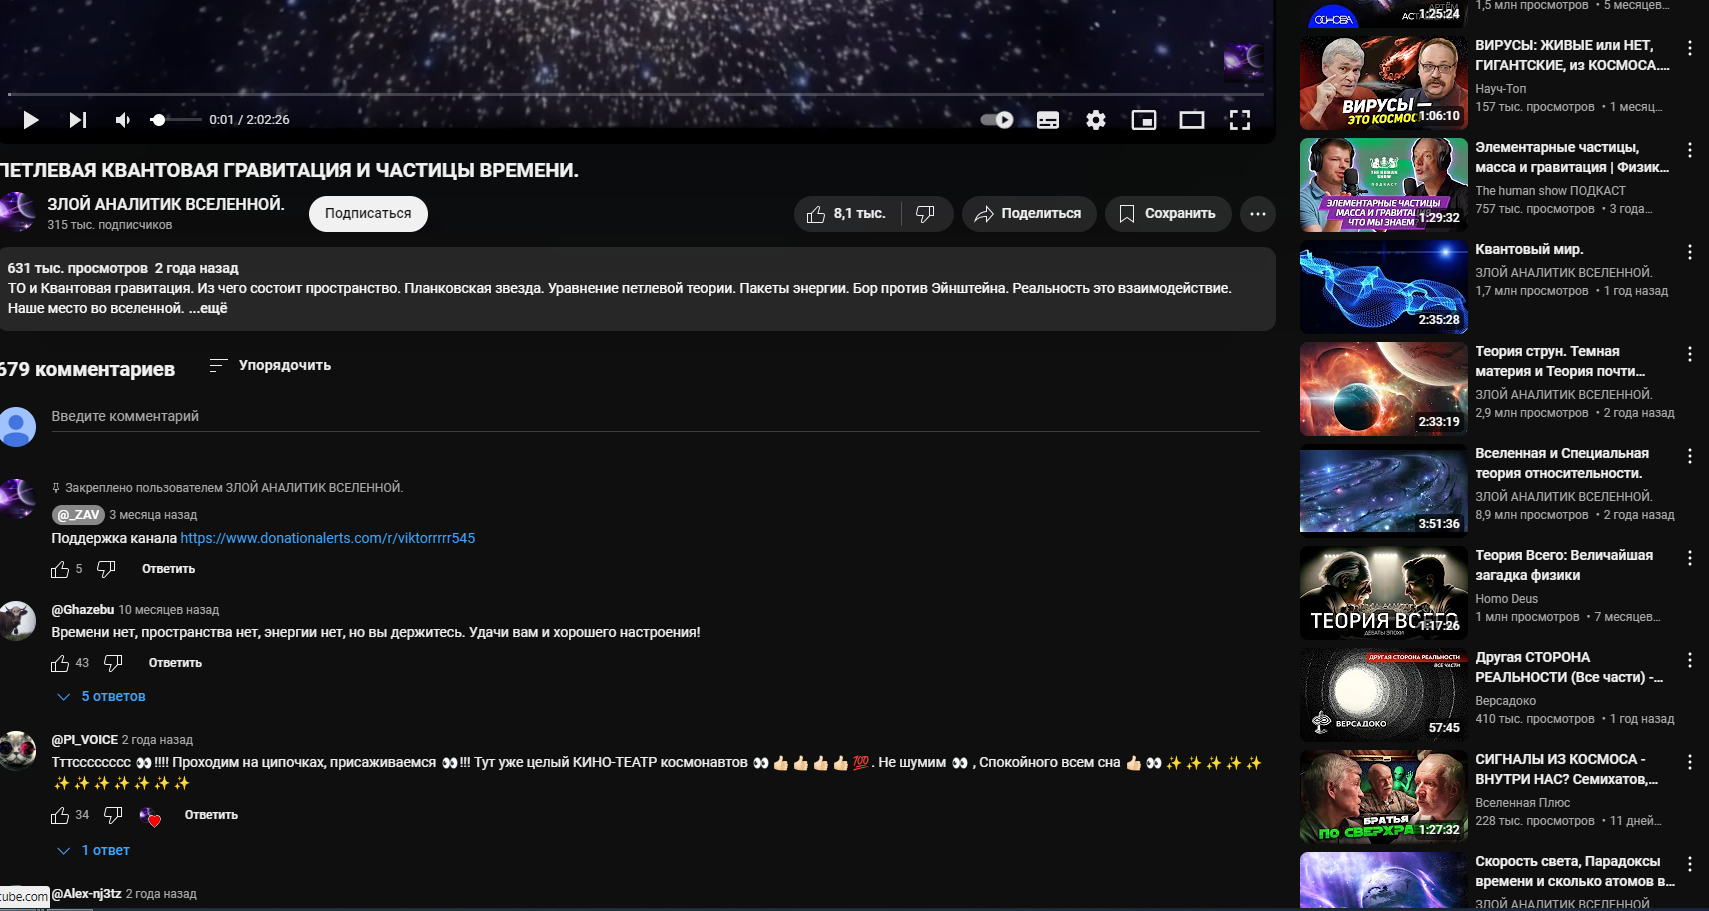Toggle subtitles on the player
1709x911 pixels.
click(1048, 120)
